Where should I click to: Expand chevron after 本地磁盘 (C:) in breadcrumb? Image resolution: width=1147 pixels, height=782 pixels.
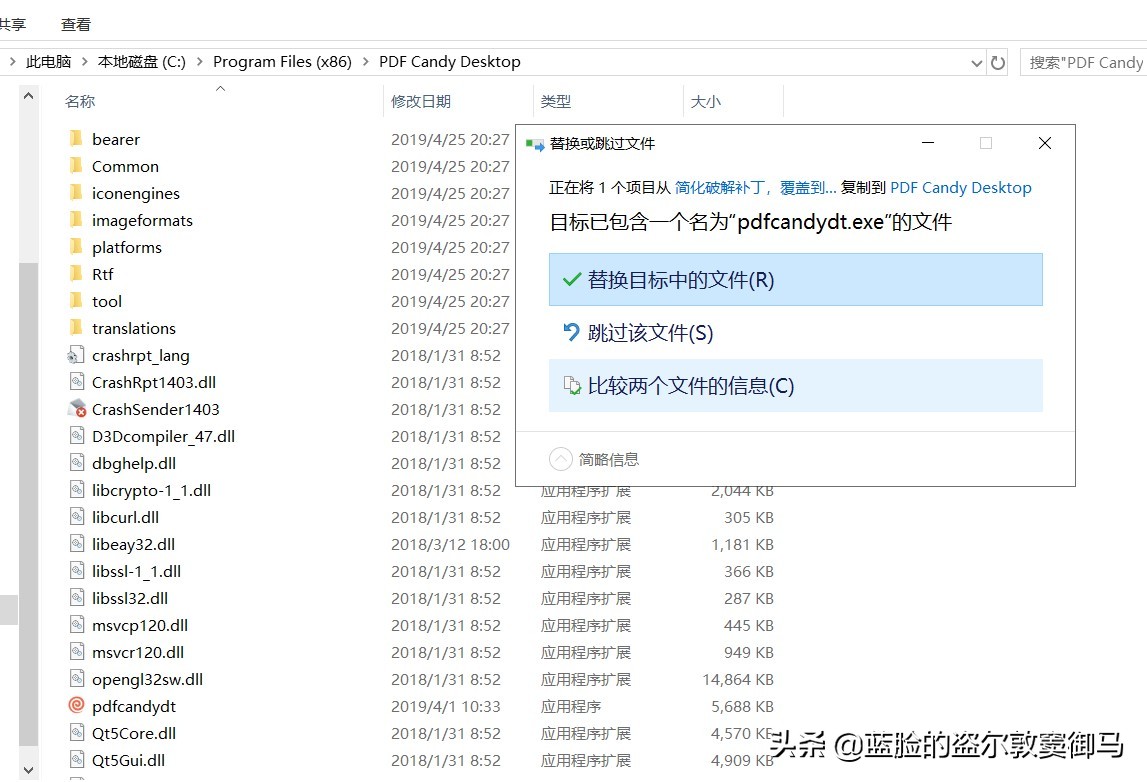(200, 61)
